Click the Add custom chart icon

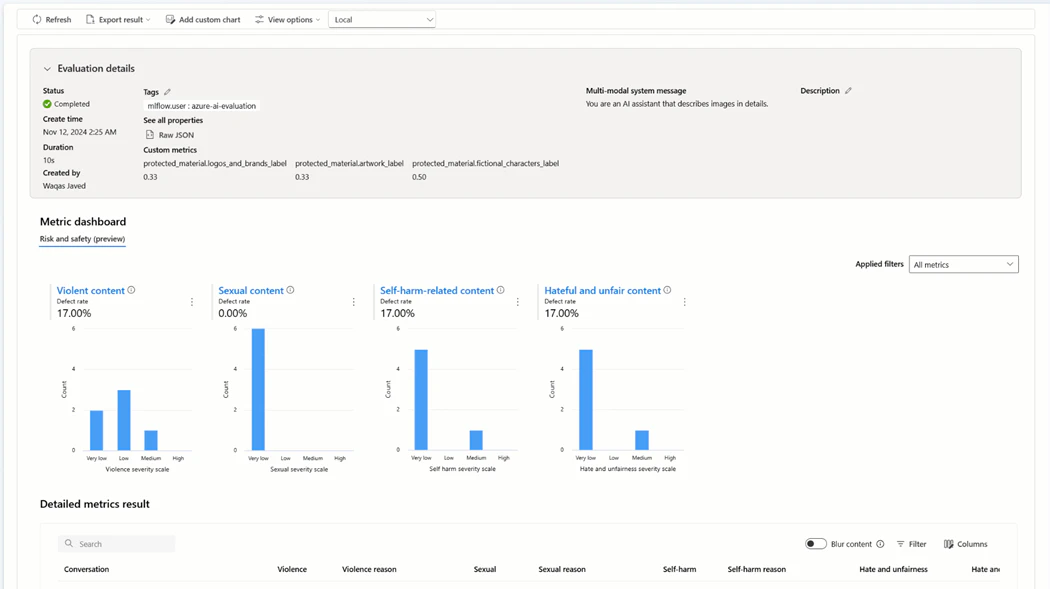coord(170,19)
